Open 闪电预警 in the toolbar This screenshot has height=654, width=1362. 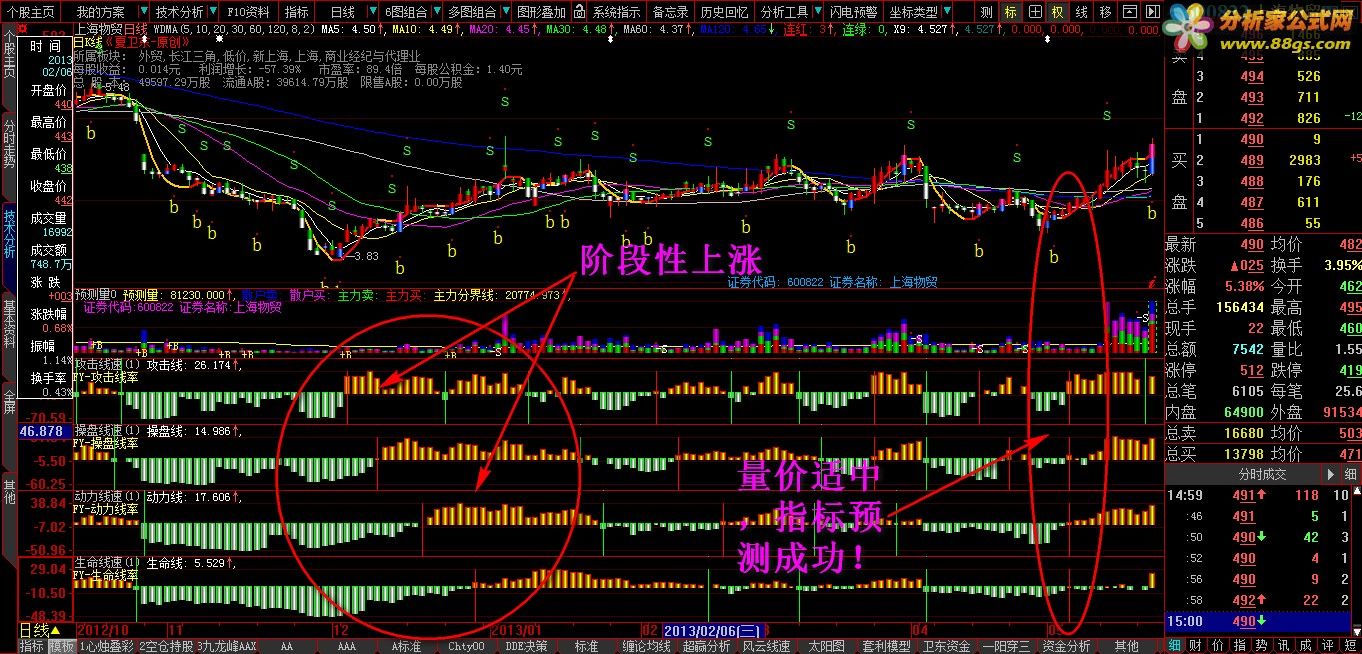tap(854, 12)
